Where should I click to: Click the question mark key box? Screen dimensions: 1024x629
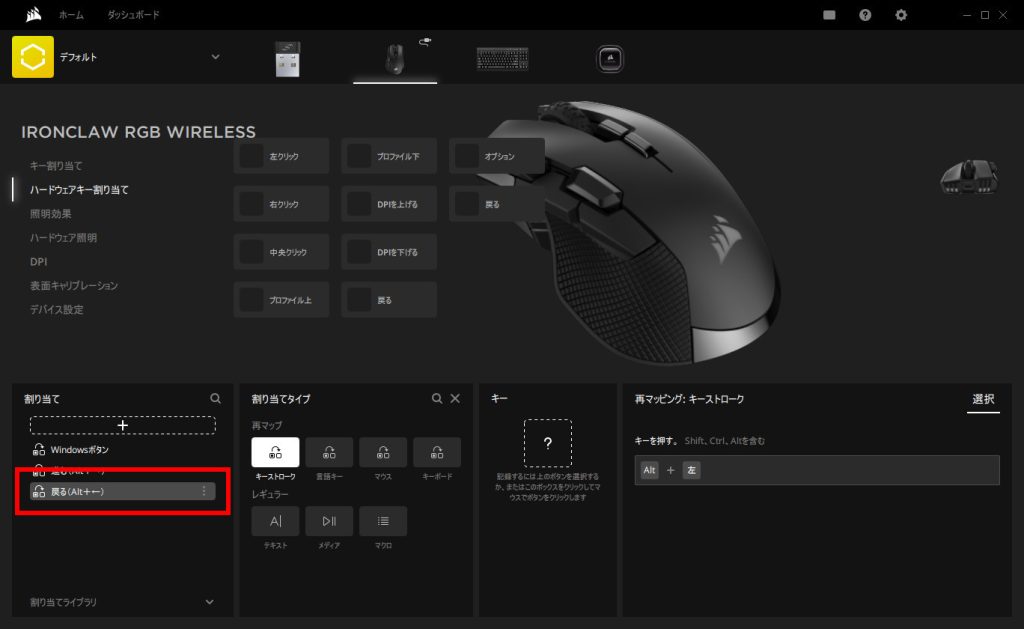(548, 443)
